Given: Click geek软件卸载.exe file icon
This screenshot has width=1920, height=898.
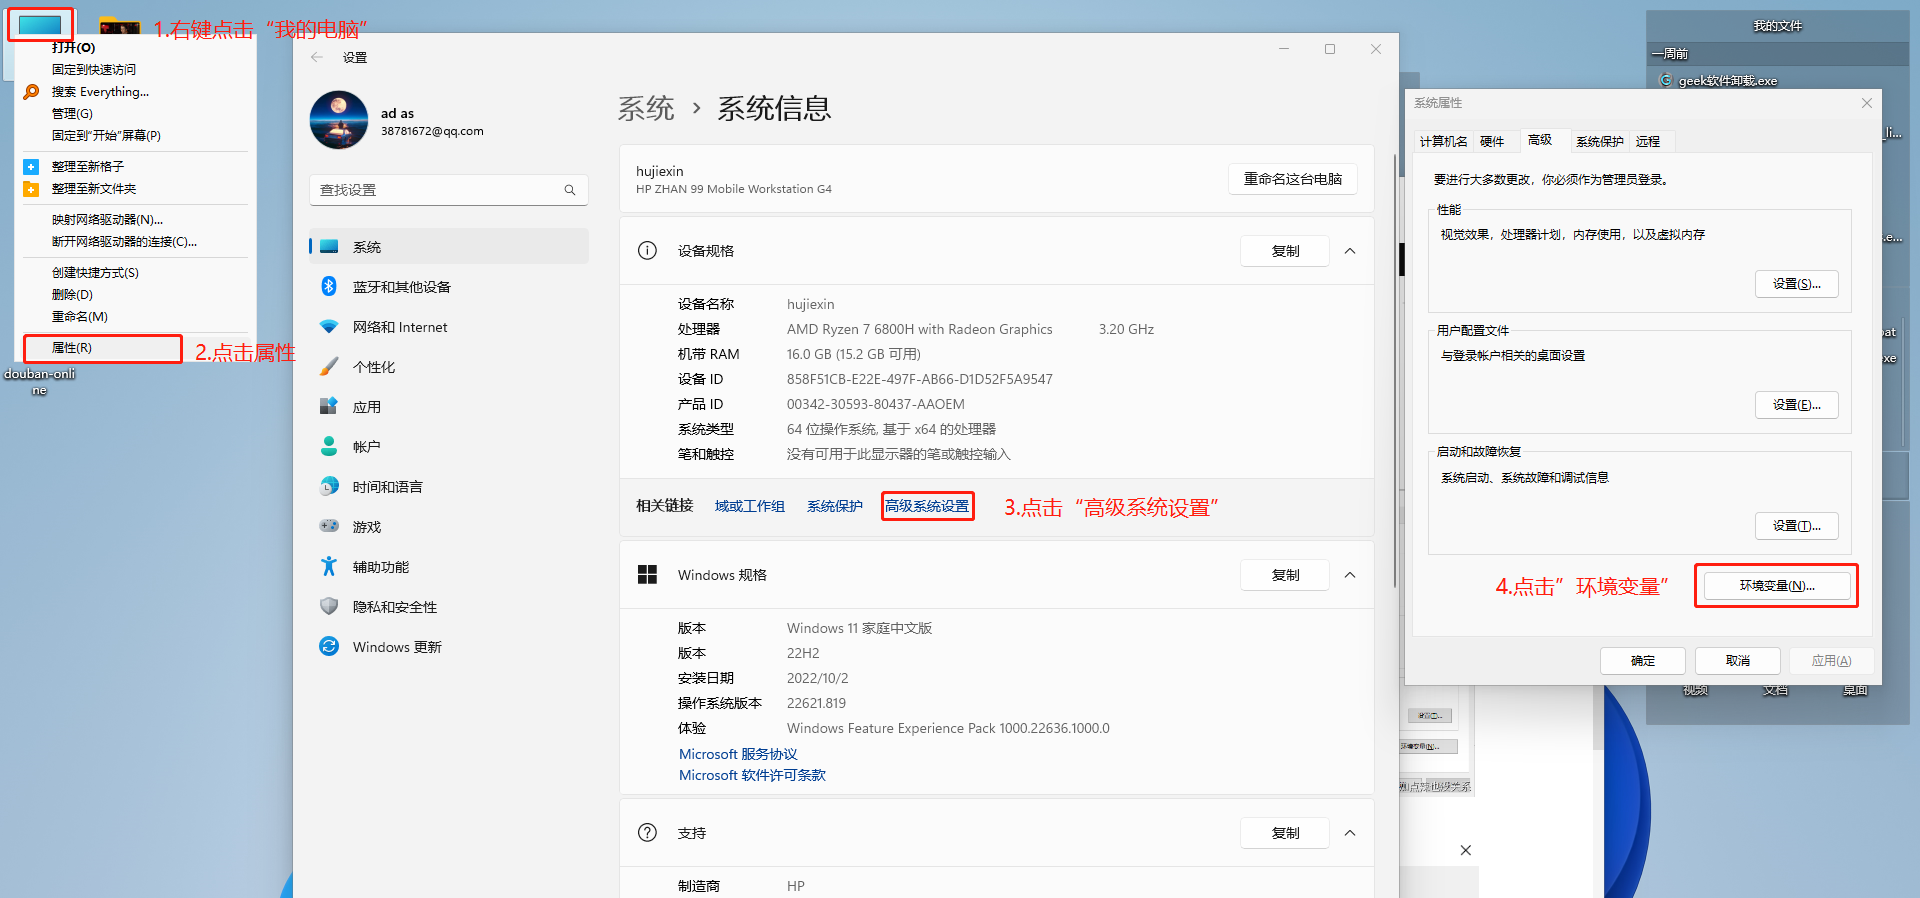Looking at the screenshot, I should point(1665,80).
